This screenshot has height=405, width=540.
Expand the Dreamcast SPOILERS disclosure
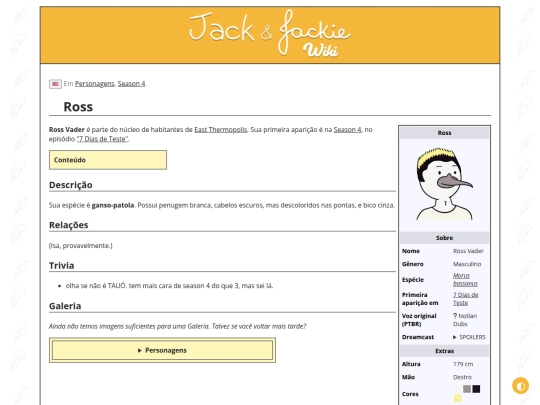(x=469, y=337)
